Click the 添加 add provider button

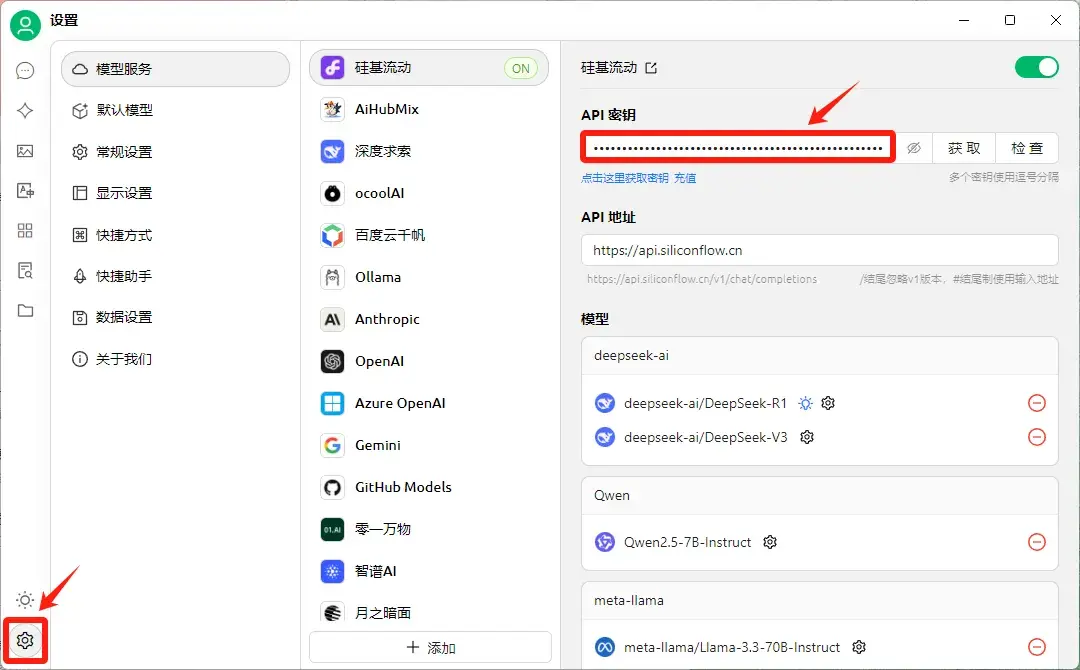430,647
